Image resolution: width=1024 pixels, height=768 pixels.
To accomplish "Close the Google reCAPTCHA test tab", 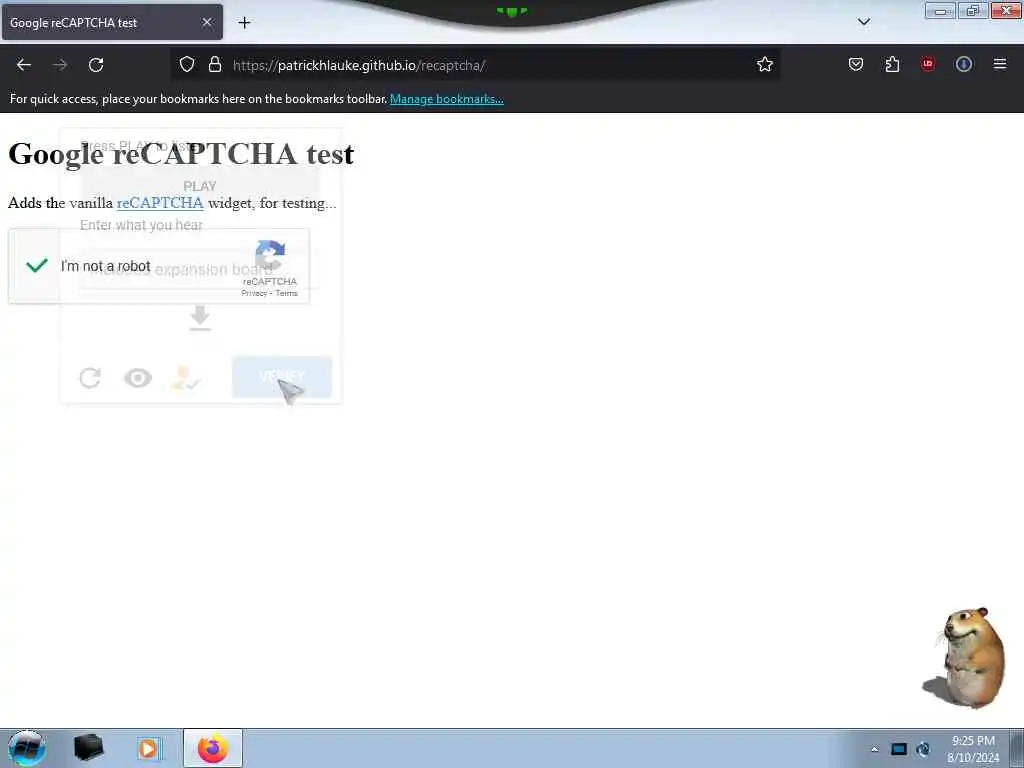I will [x=207, y=22].
